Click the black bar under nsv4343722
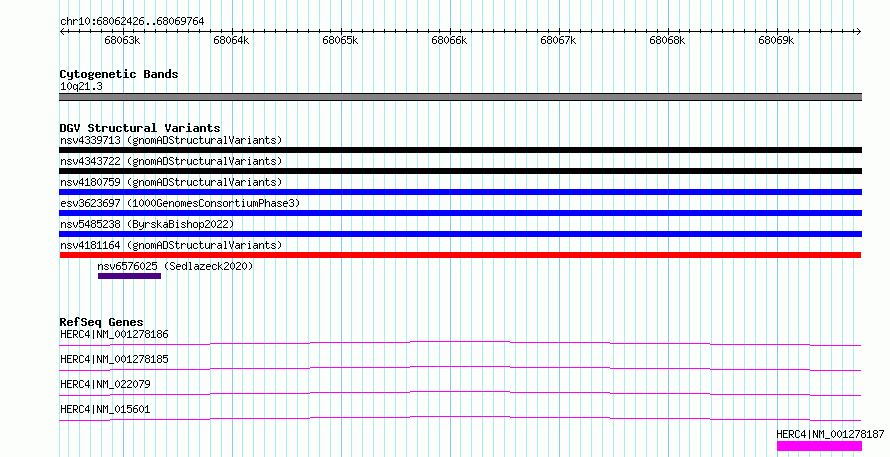 [460, 171]
